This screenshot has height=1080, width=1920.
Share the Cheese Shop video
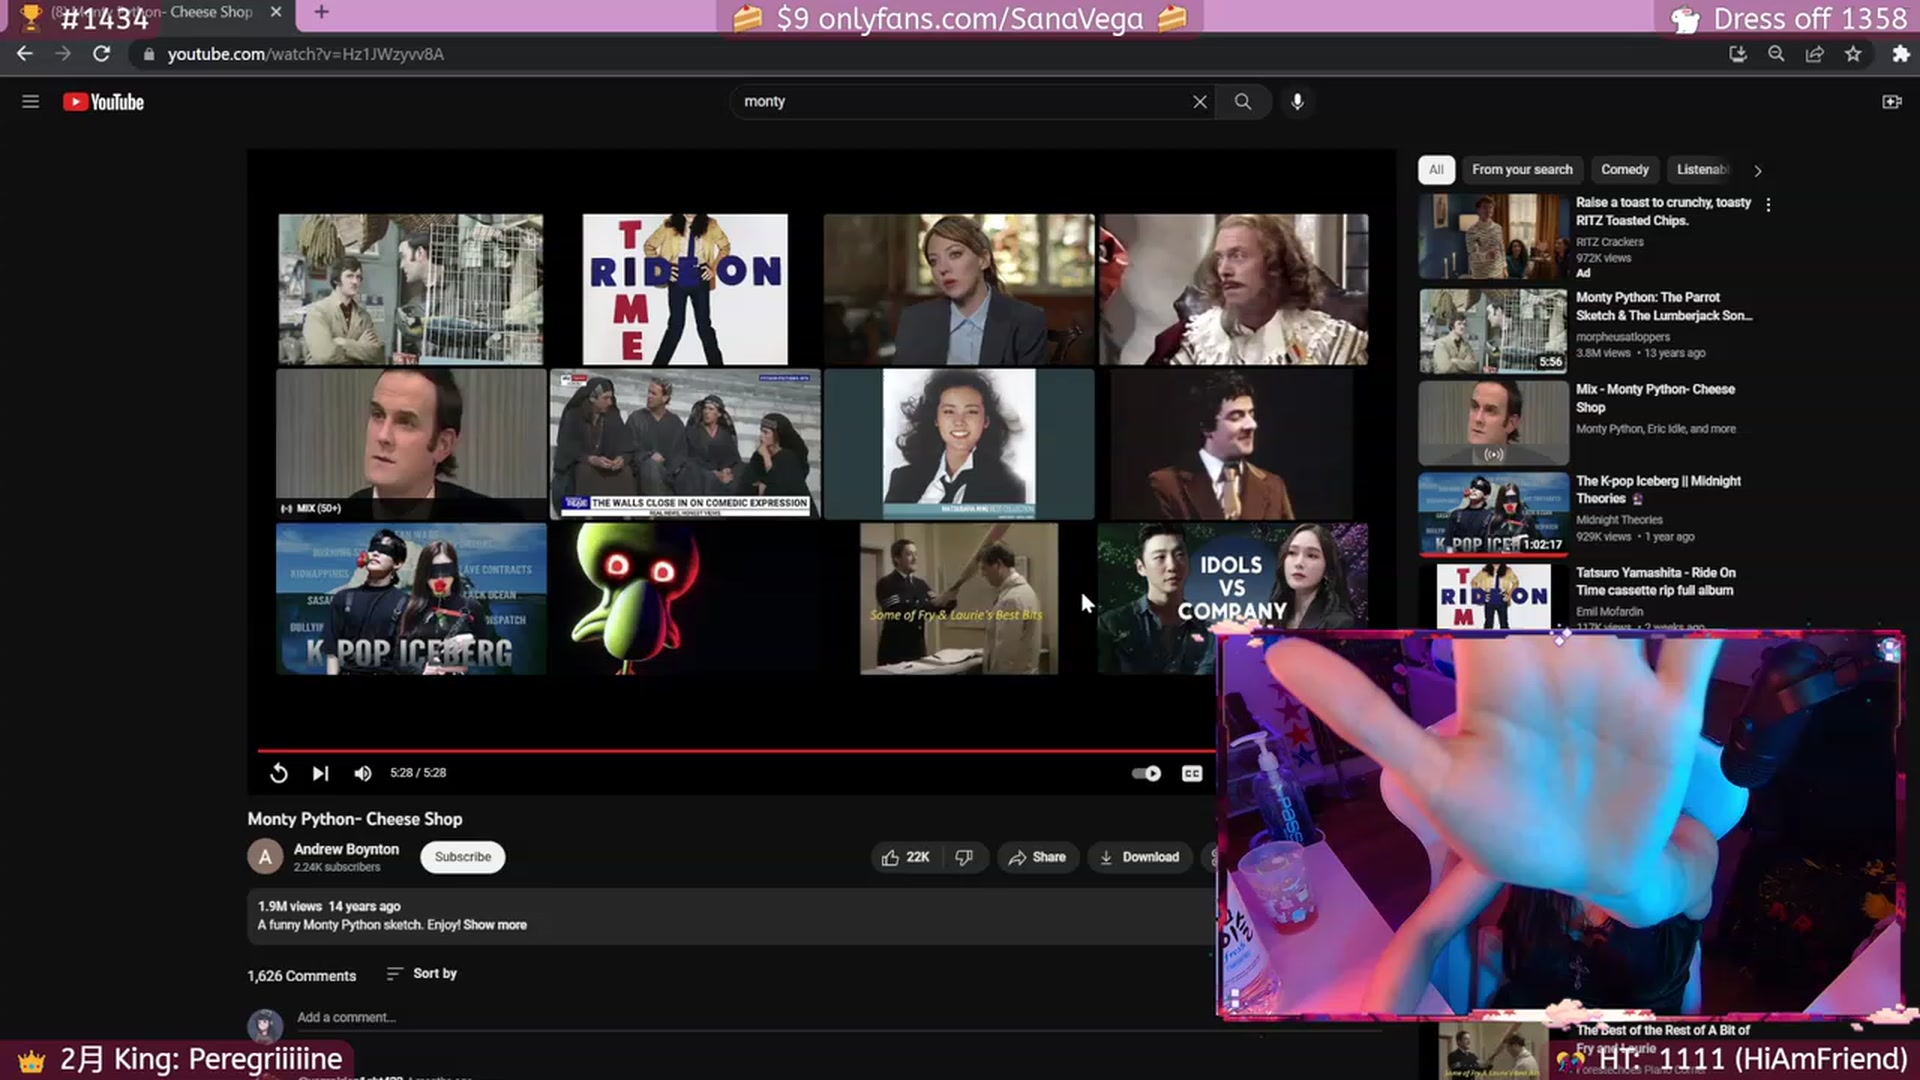point(1037,857)
